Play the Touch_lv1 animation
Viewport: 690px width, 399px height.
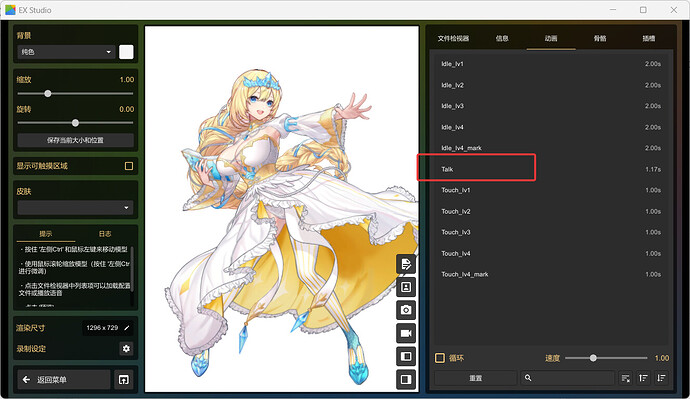pyautogui.click(x=551, y=190)
